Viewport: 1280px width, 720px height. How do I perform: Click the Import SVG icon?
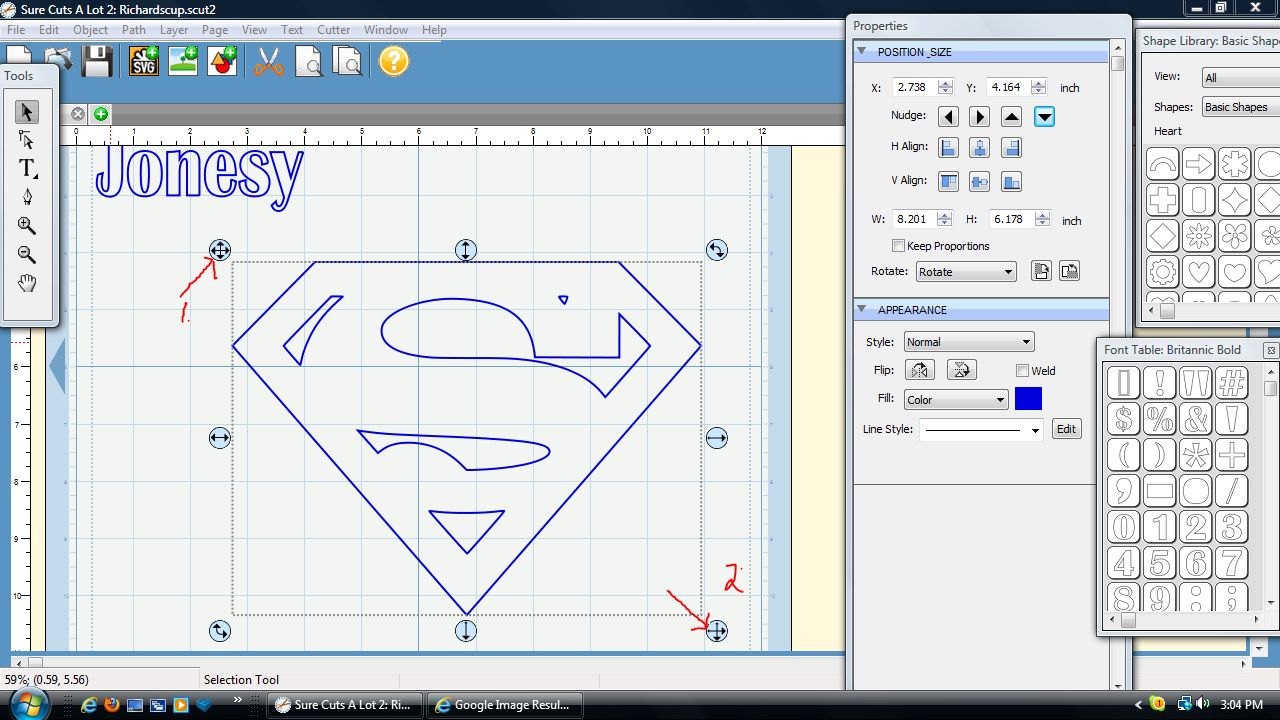pyautogui.click(x=145, y=62)
